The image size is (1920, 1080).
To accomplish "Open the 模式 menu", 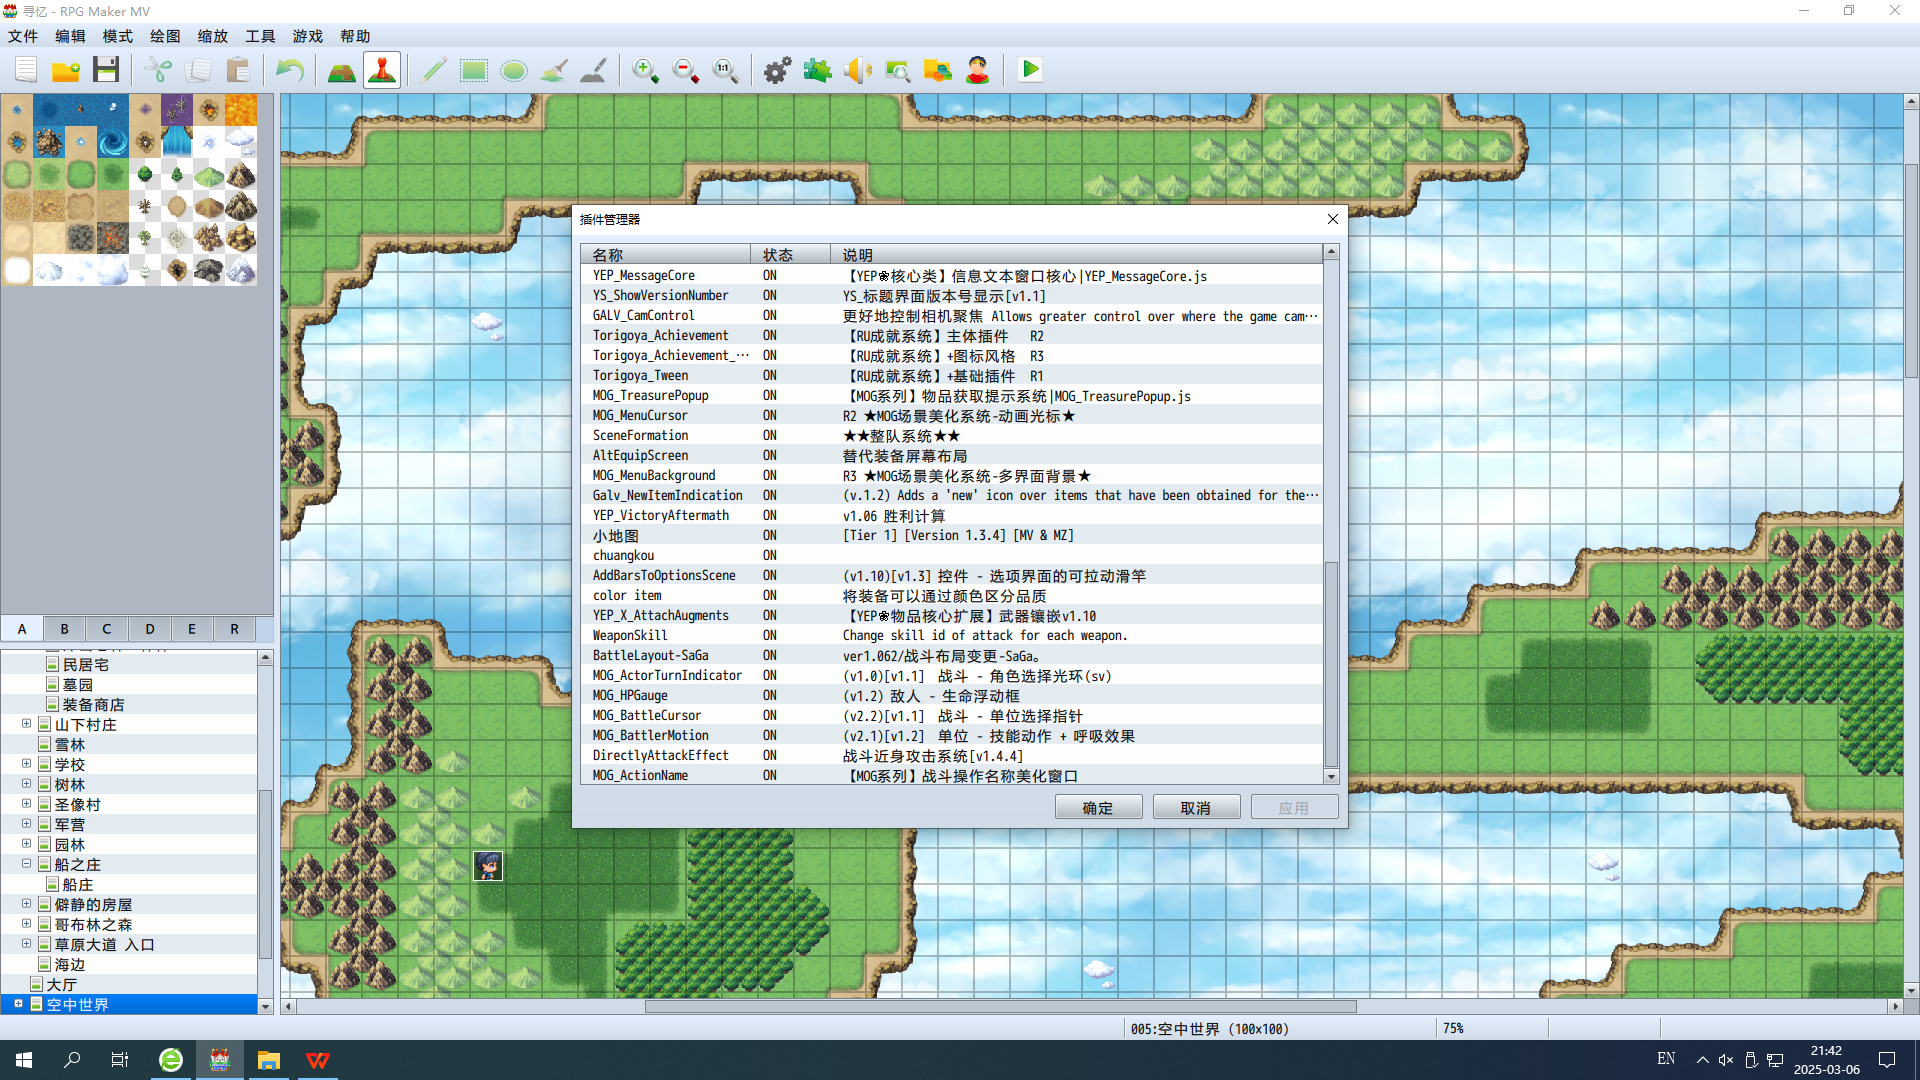I will (118, 36).
